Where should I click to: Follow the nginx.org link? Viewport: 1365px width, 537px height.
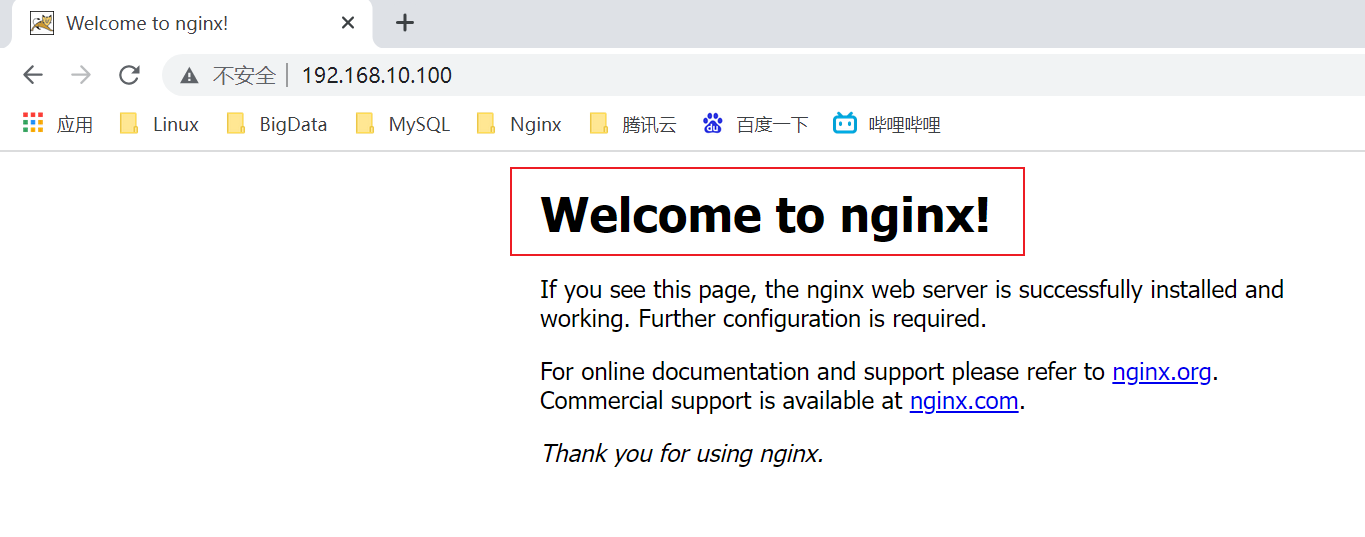coord(1162,372)
